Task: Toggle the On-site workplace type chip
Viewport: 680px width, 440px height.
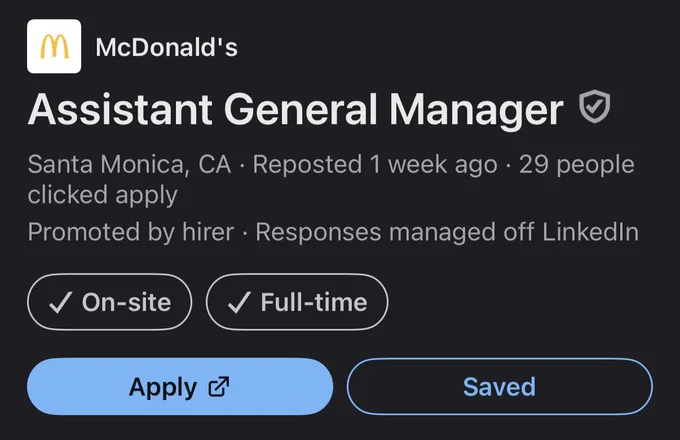Action: 109,302
